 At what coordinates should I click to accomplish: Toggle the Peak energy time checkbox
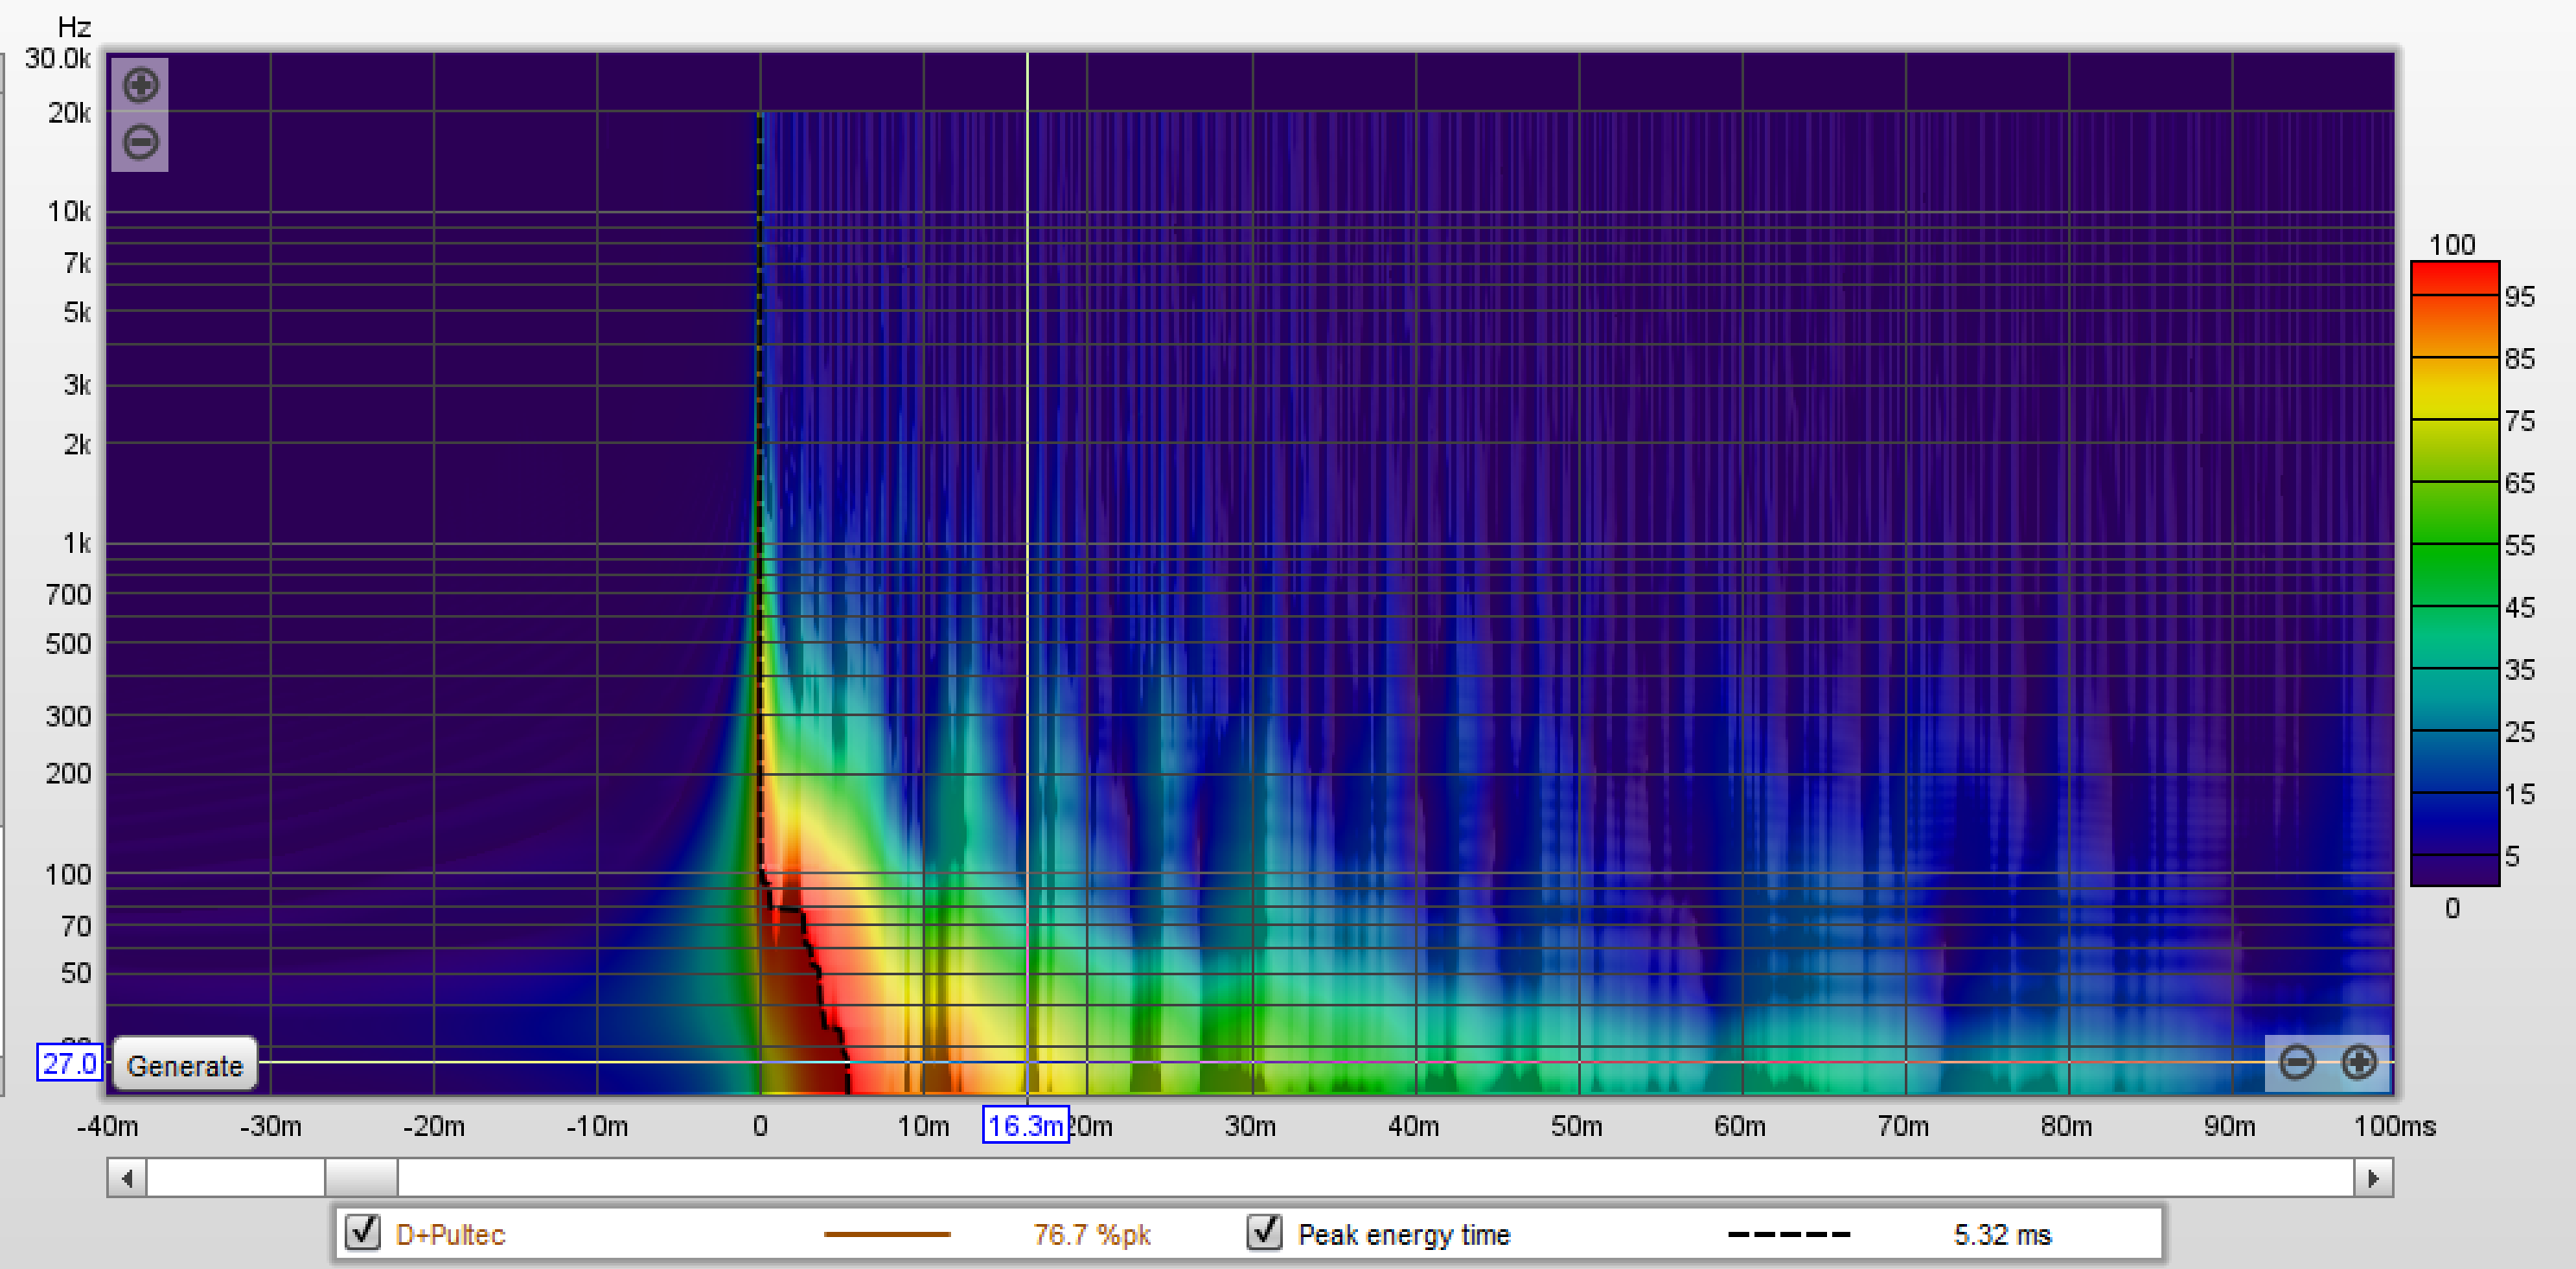[x=1265, y=1232]
